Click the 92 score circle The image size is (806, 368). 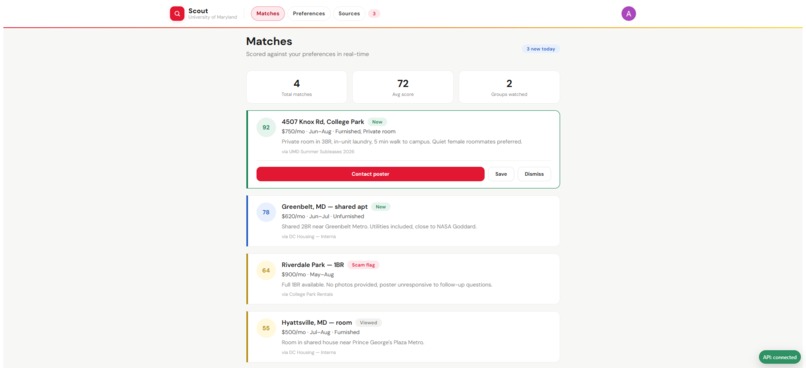tap(266, 127)
